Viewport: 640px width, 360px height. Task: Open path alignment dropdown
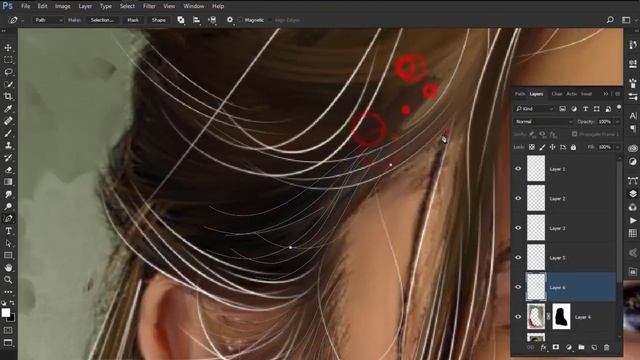(x=196, y=20)
